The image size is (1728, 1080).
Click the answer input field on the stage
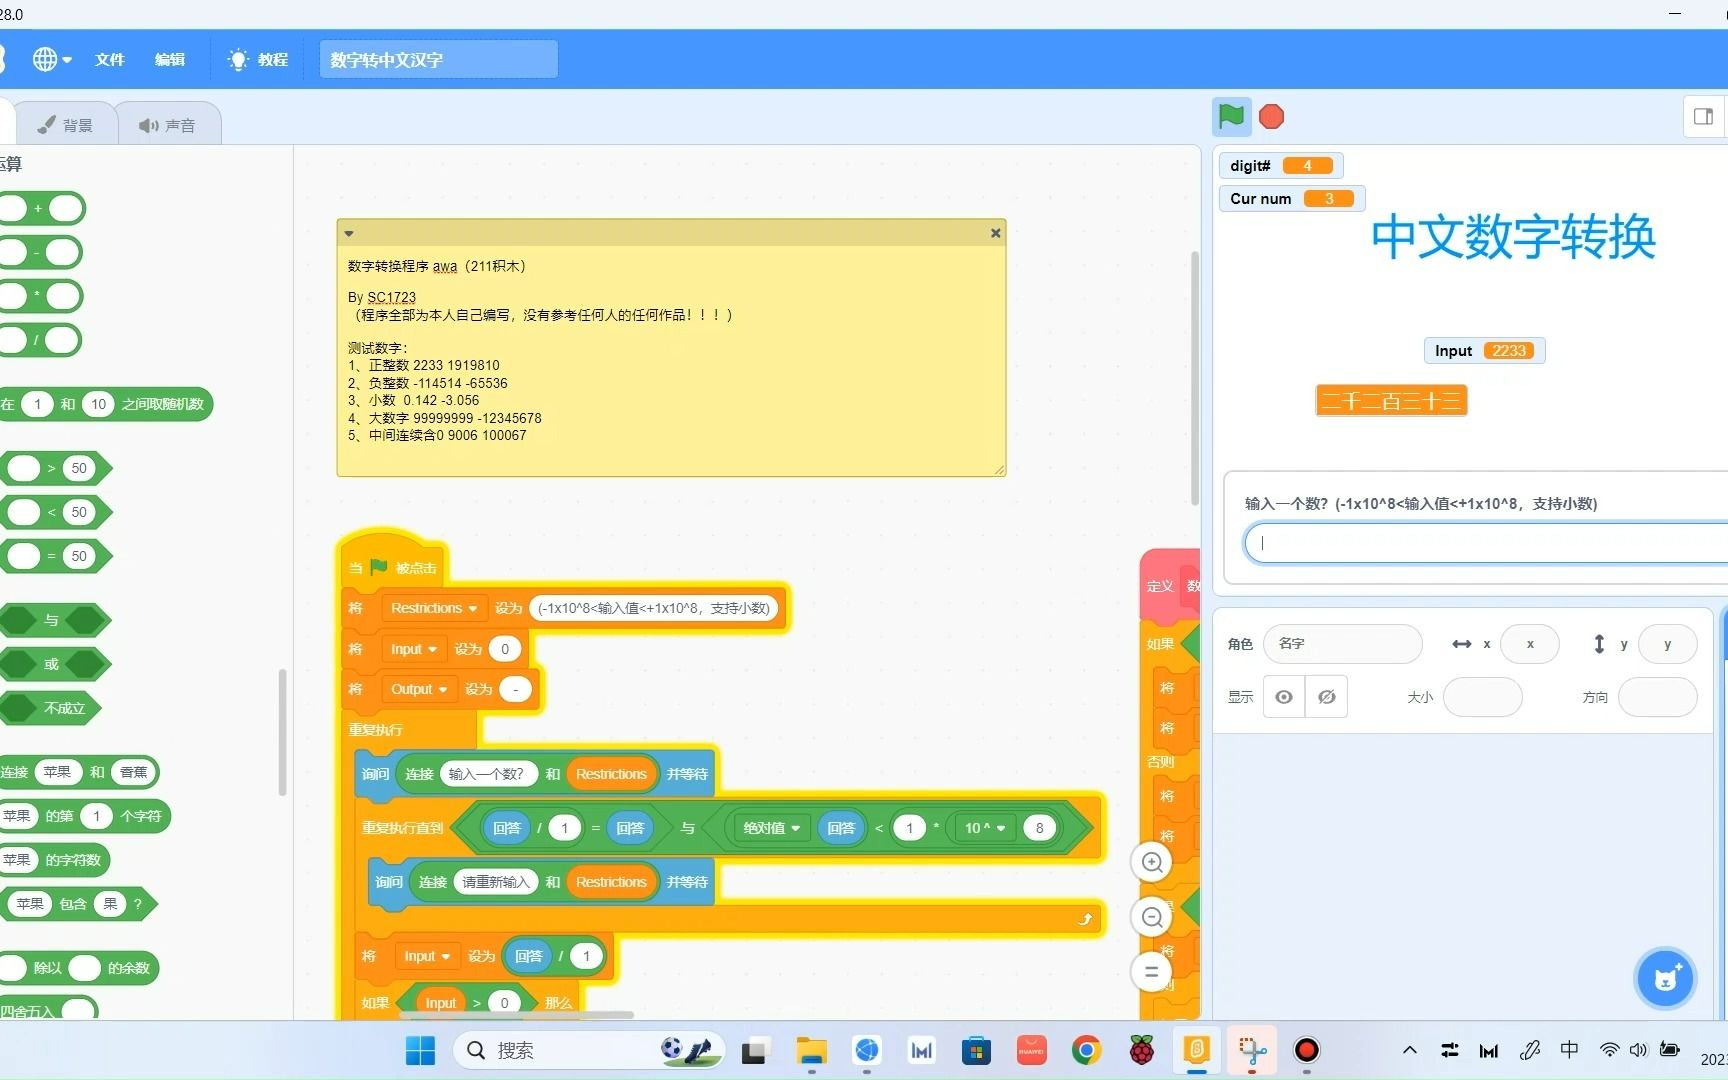1482,542
